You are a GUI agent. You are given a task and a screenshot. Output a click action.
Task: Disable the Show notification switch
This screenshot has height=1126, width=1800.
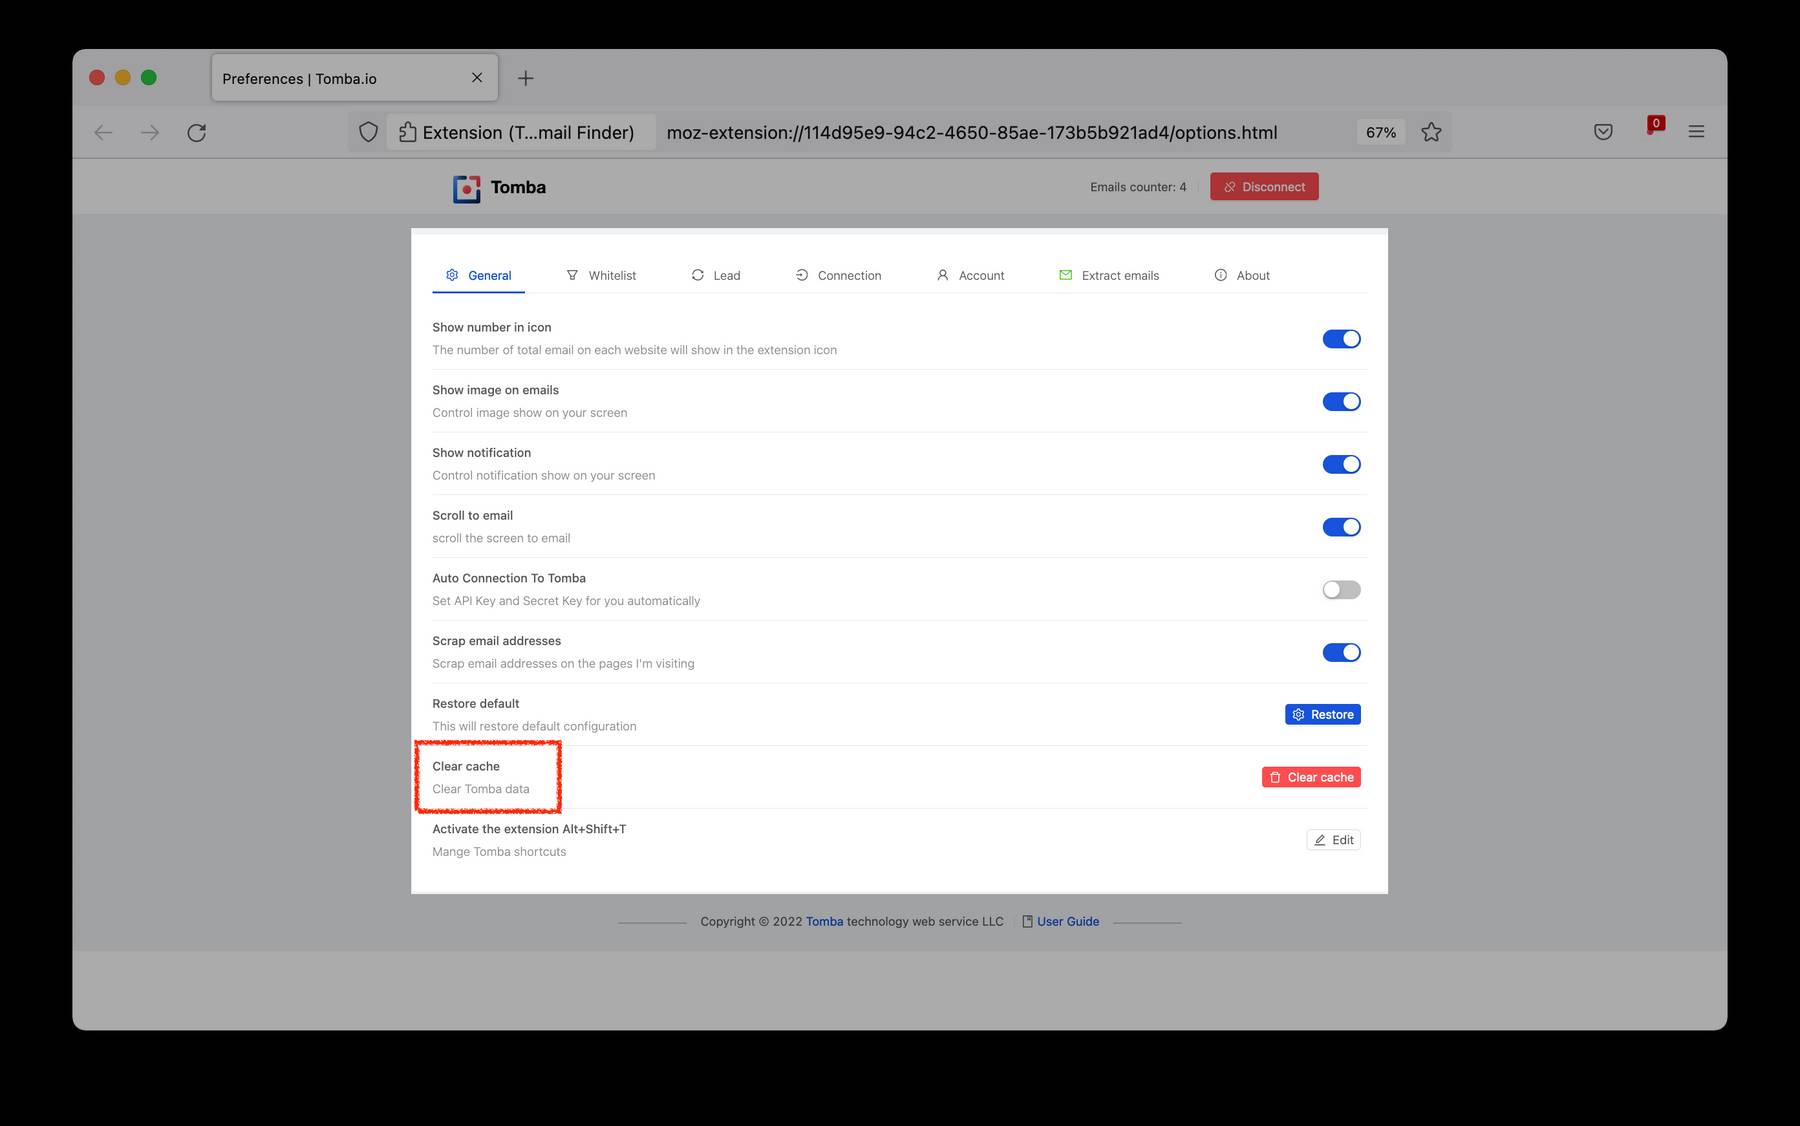[1341, 464]
